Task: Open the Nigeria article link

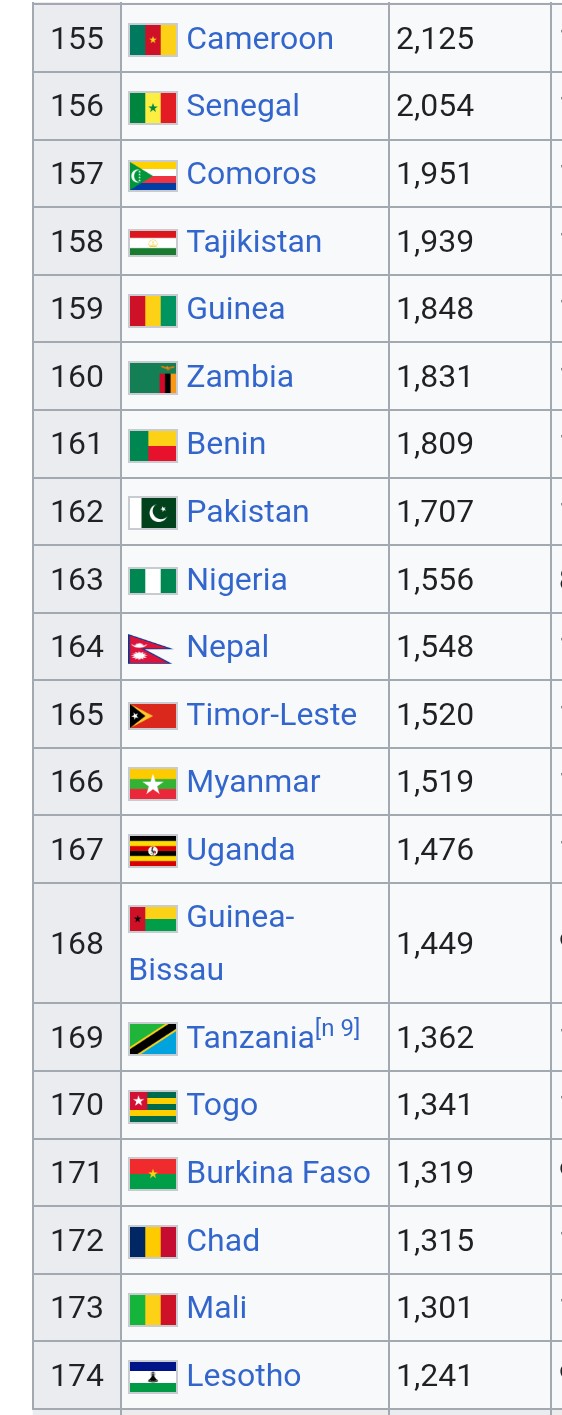Action: coord(237,580)
